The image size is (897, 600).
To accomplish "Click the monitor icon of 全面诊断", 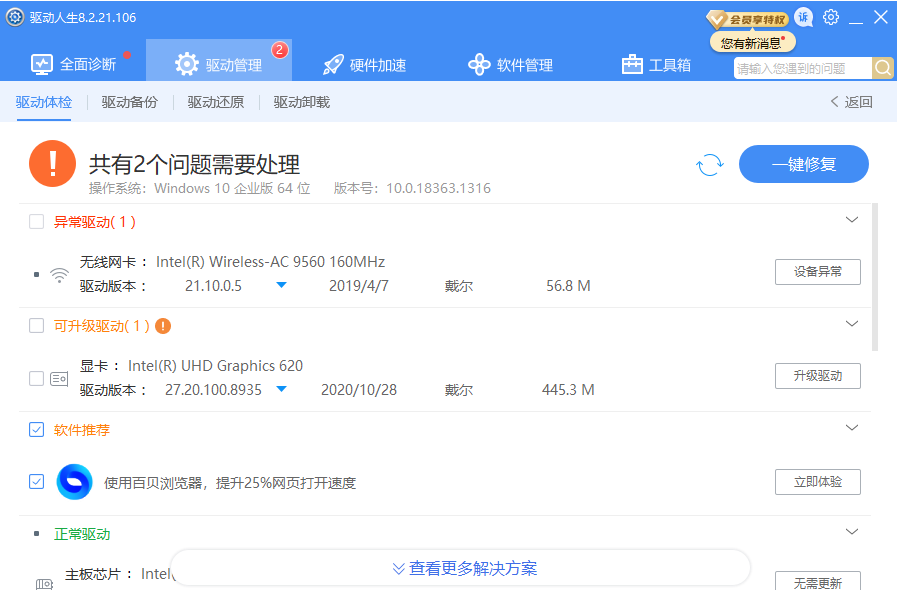I will click(42, 65).
